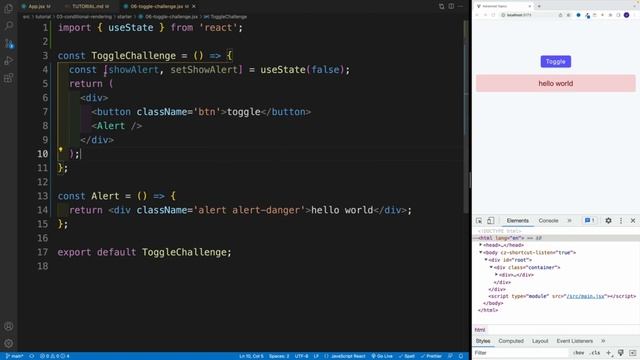The width and height of the screenshot is (640, 360).
Task: Click the inspect element picker in DevTools
Action: pos(479,220)
